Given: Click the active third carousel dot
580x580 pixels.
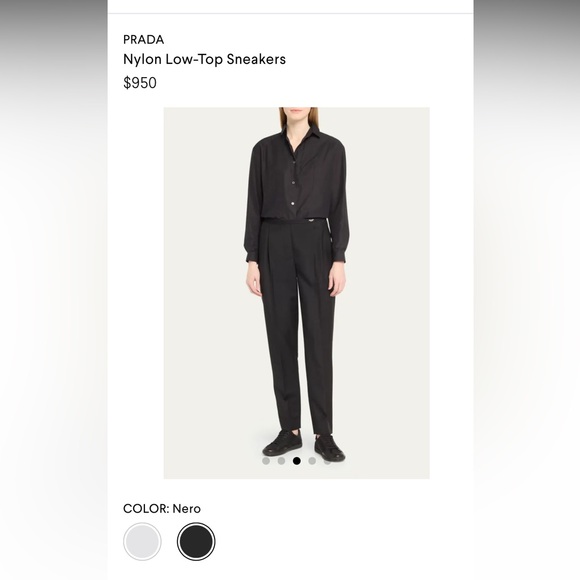Looking at the screenshot, I should pos(296,461).
